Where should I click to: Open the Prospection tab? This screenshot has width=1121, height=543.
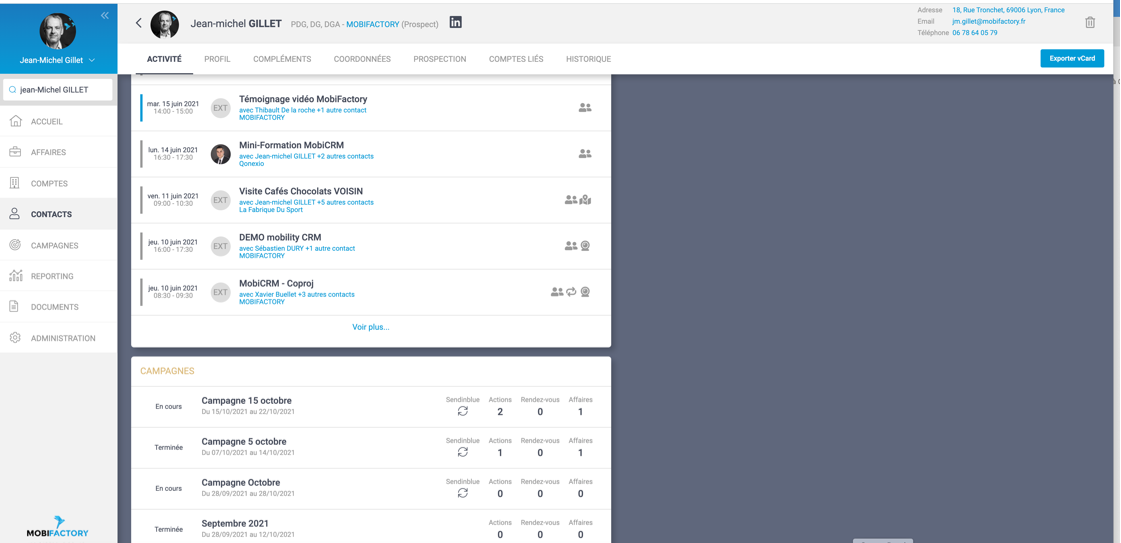[439, 59]
